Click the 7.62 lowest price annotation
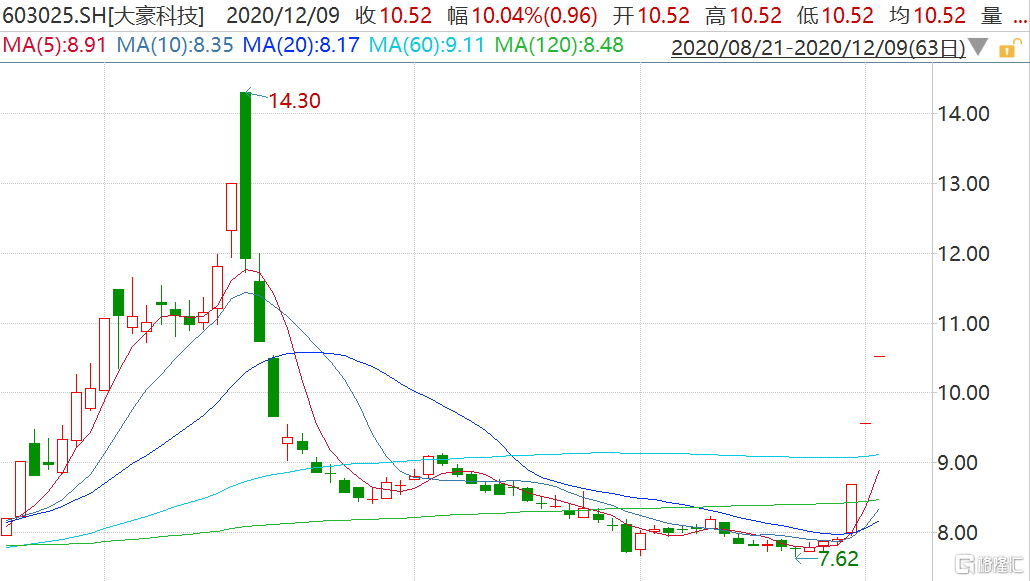This screenshot has width=1030, height=581. pos(838,559)
